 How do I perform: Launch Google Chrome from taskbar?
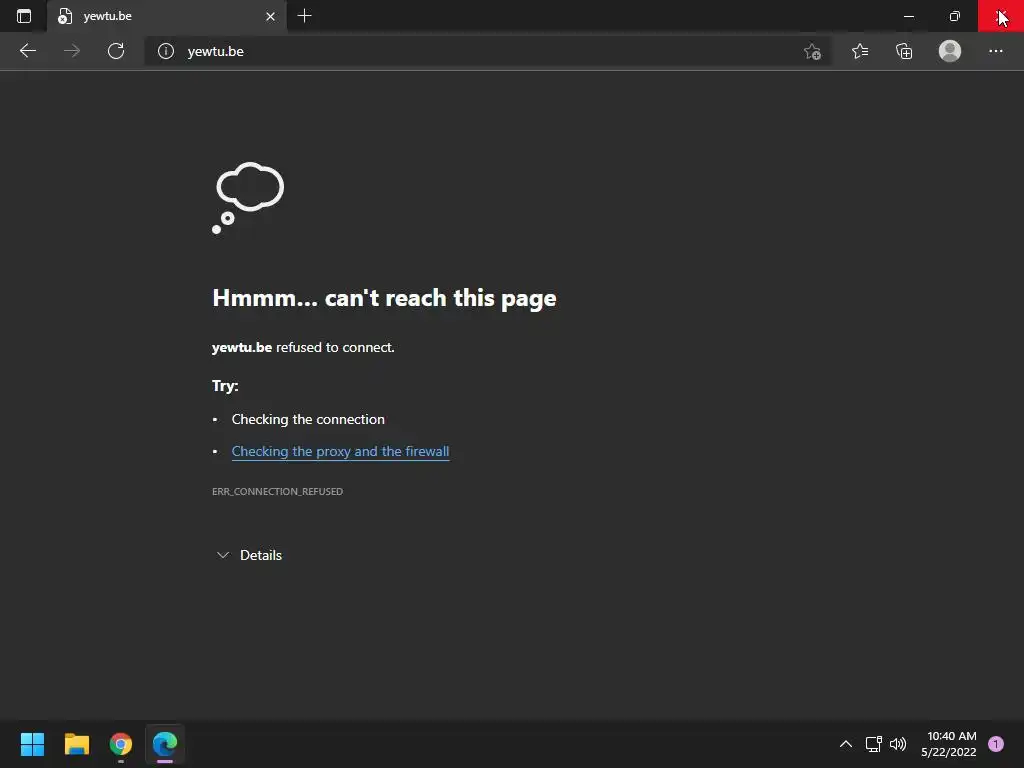pyautogui.click(x=121, y=744)
